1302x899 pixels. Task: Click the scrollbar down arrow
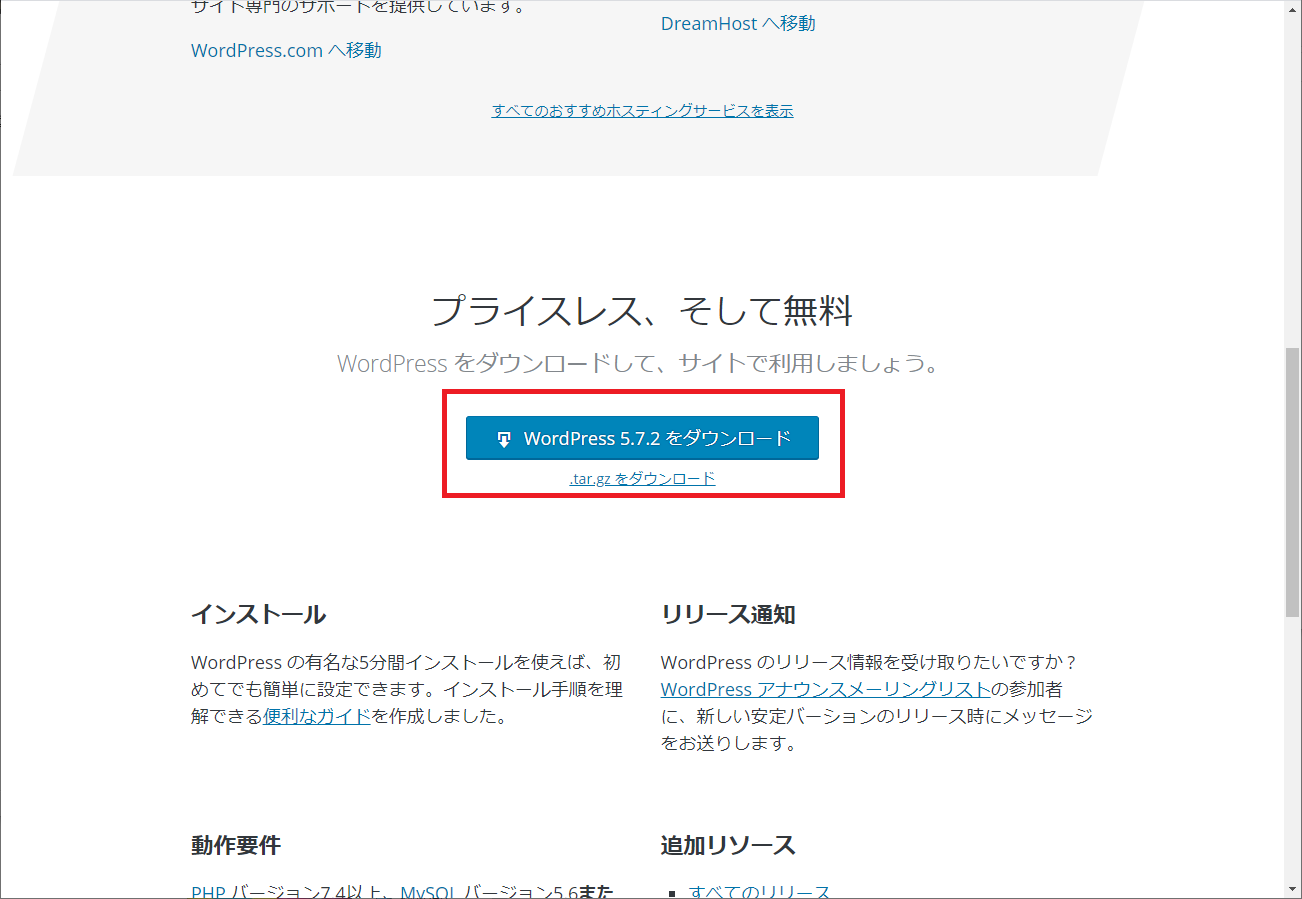pos(1292,889)
